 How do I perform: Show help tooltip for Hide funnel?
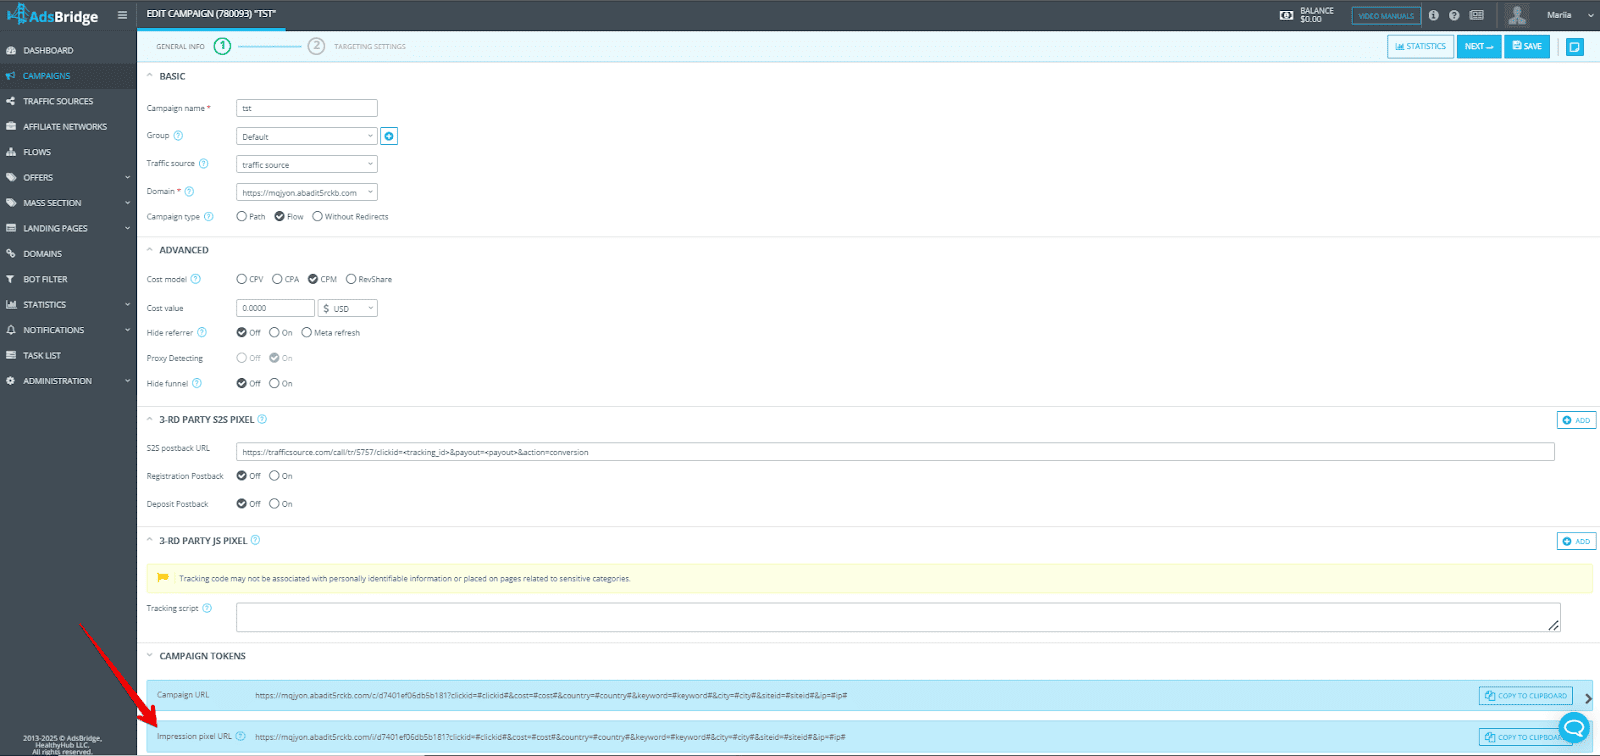pyautogui.click(x=197, y=383)
